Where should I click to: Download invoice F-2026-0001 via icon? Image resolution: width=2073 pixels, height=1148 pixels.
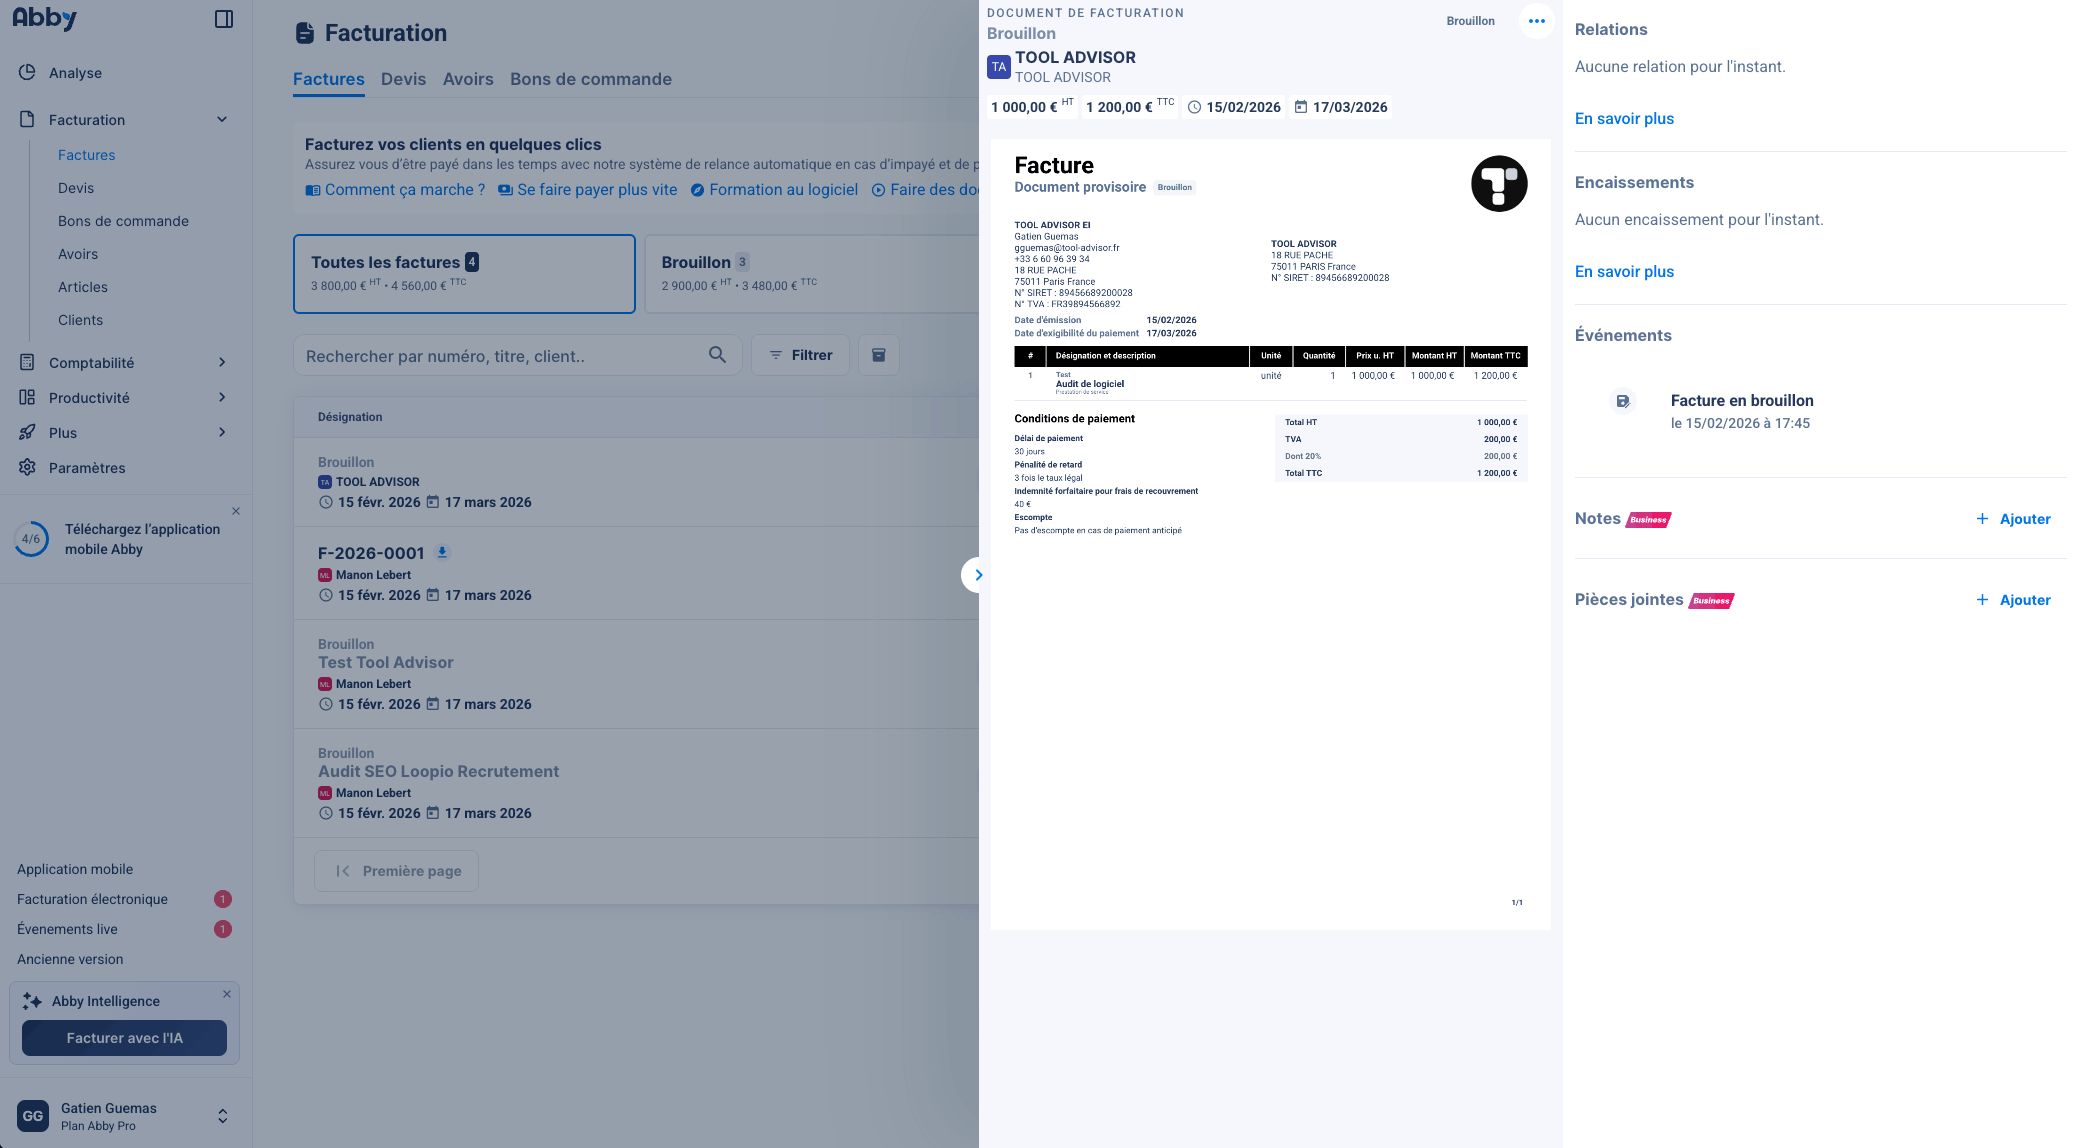point(442,552)
